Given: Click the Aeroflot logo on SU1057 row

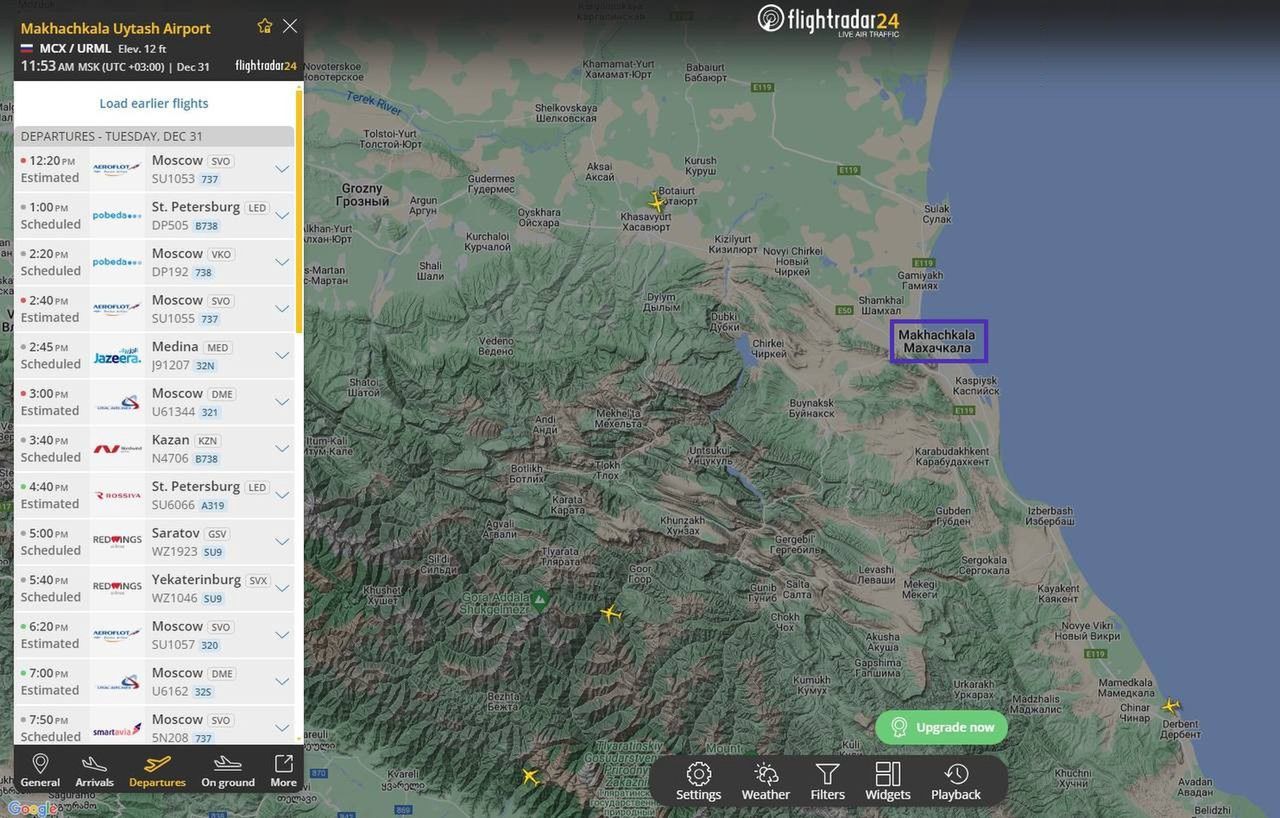Looking at the screenshot, I should 117,635.
